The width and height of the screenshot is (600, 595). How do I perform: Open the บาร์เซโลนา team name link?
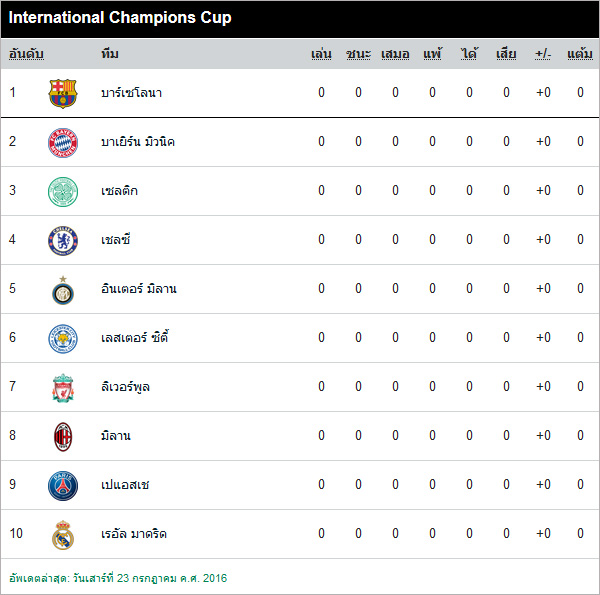click(132, 93)
